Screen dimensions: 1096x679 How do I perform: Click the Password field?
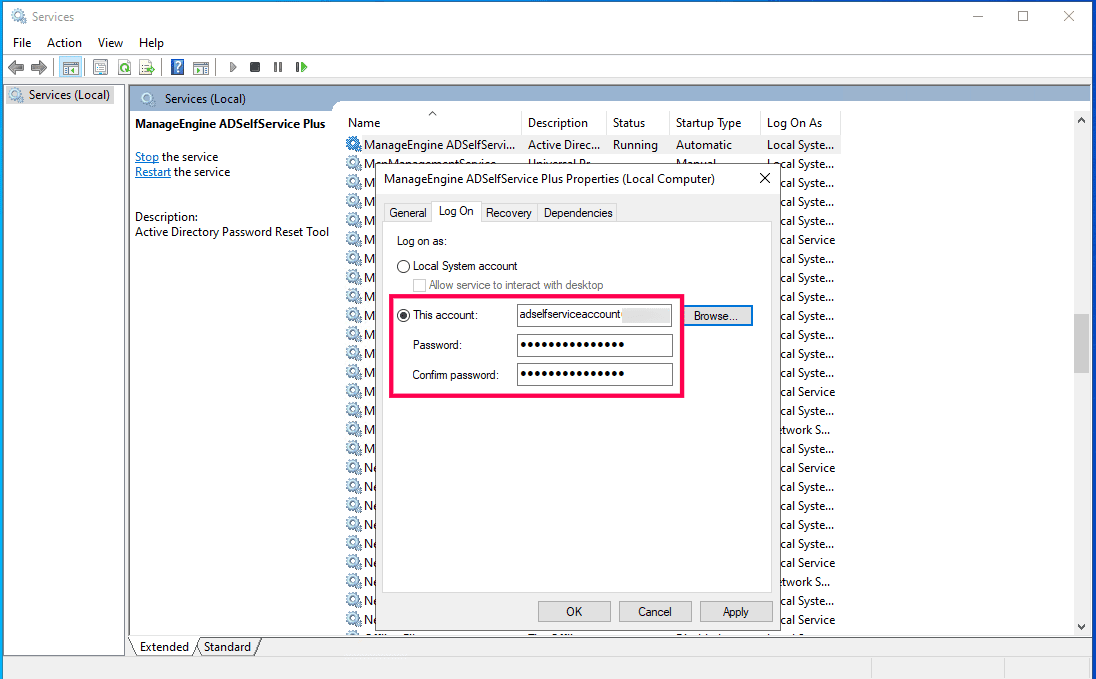pos(595,345)
